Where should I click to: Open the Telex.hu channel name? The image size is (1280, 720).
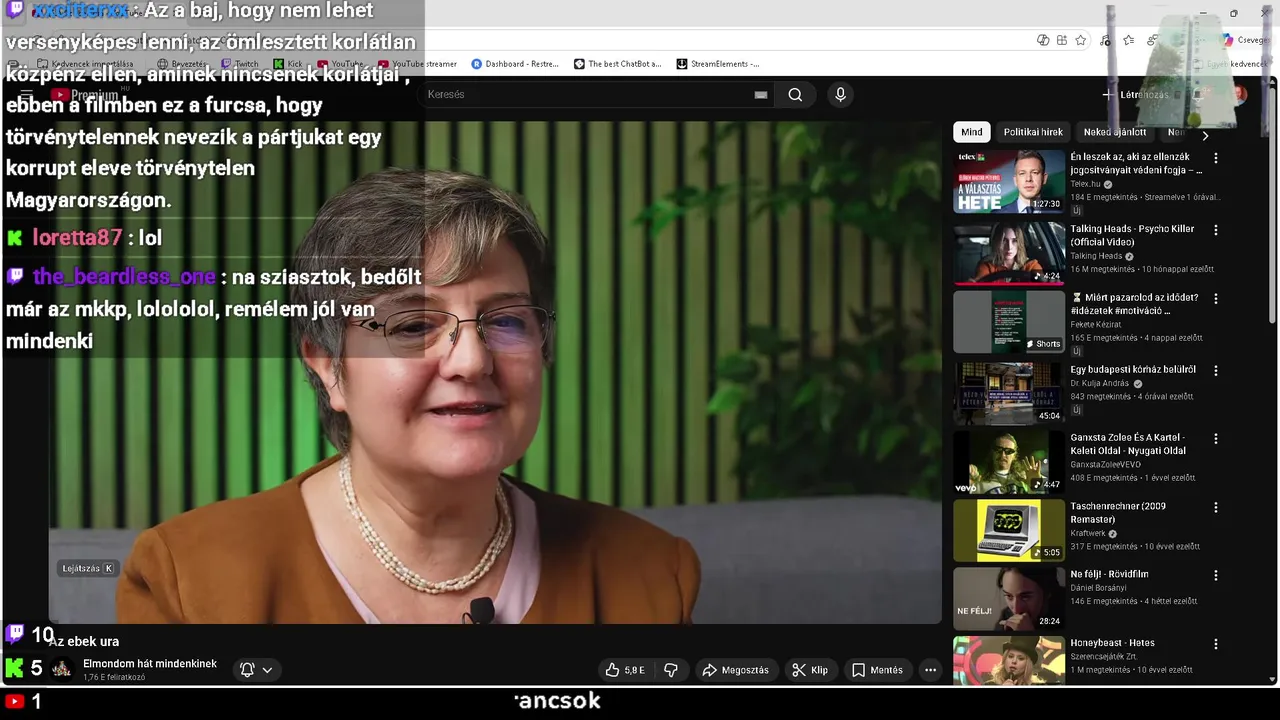pos(1084,184)
